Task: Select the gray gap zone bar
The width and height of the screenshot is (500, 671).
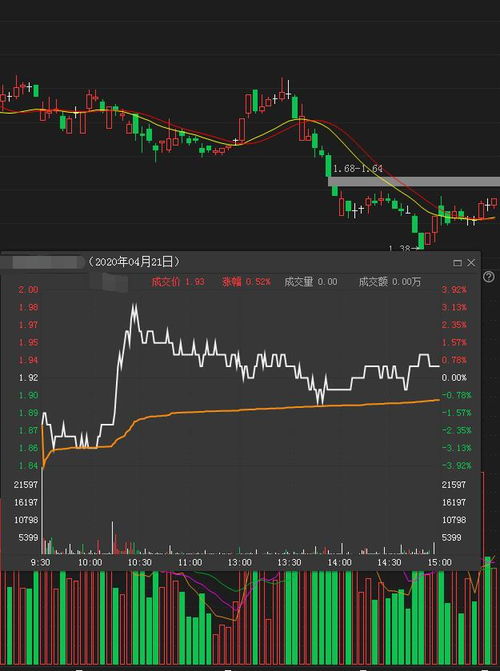Action: click(414, 181)
